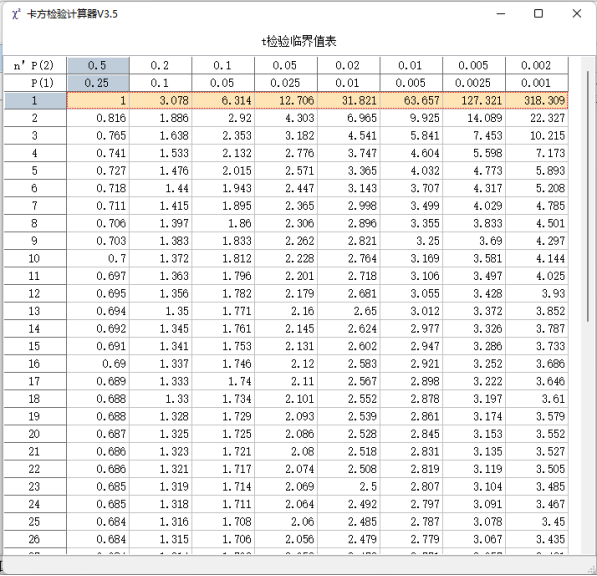Click the P(1) 0.0025 header cell
Viewport: 597px width, 576px height.
point(474,83)
